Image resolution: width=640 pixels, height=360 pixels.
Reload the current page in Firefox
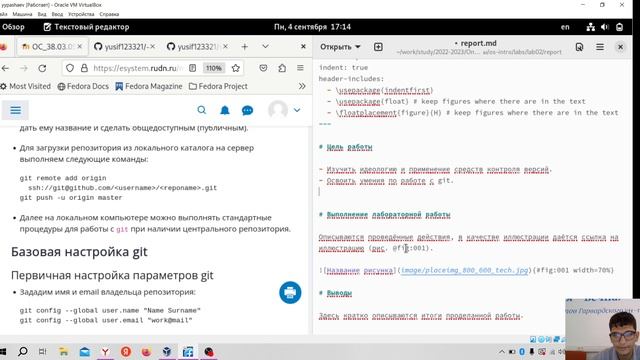tap(42, 68)
